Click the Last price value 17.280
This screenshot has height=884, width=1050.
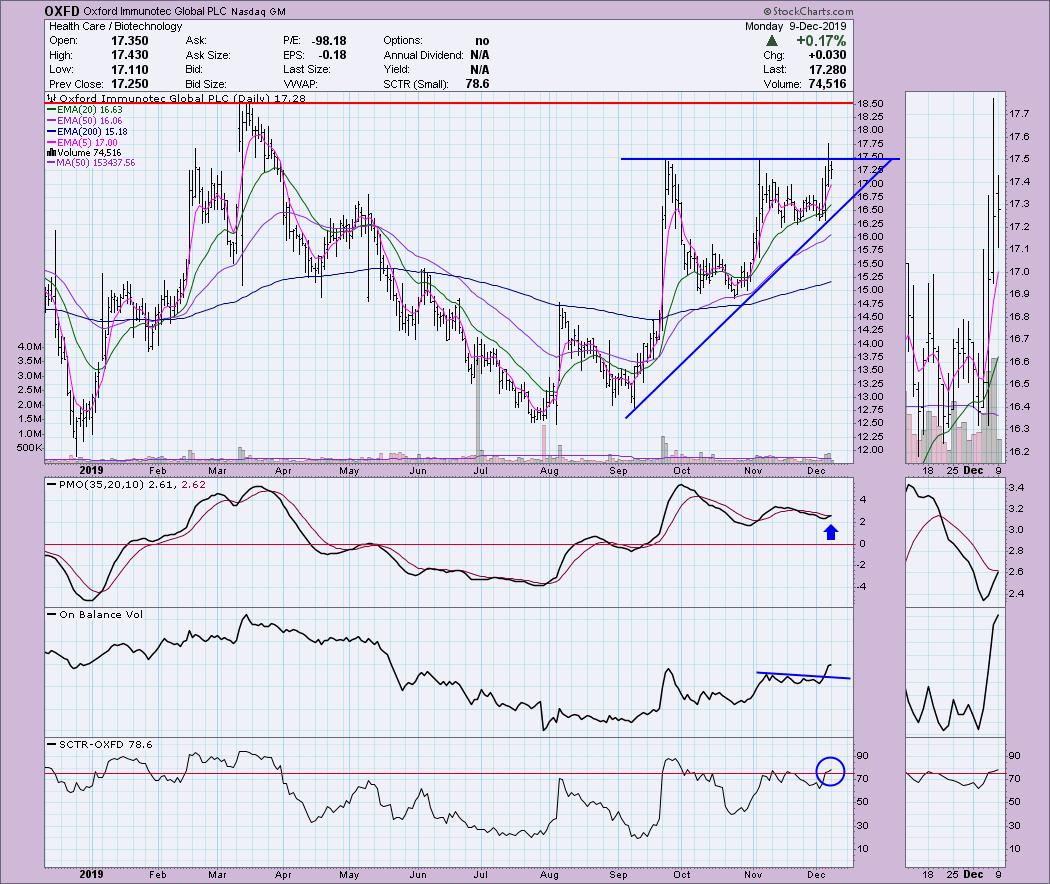pyautogui.click(x=827, y=70)
